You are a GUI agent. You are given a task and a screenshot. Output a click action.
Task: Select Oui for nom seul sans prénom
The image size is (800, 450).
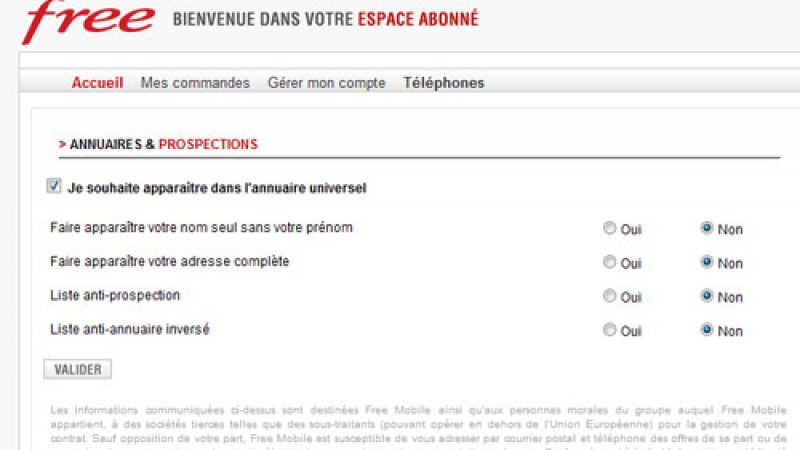(x=610, y=228)
